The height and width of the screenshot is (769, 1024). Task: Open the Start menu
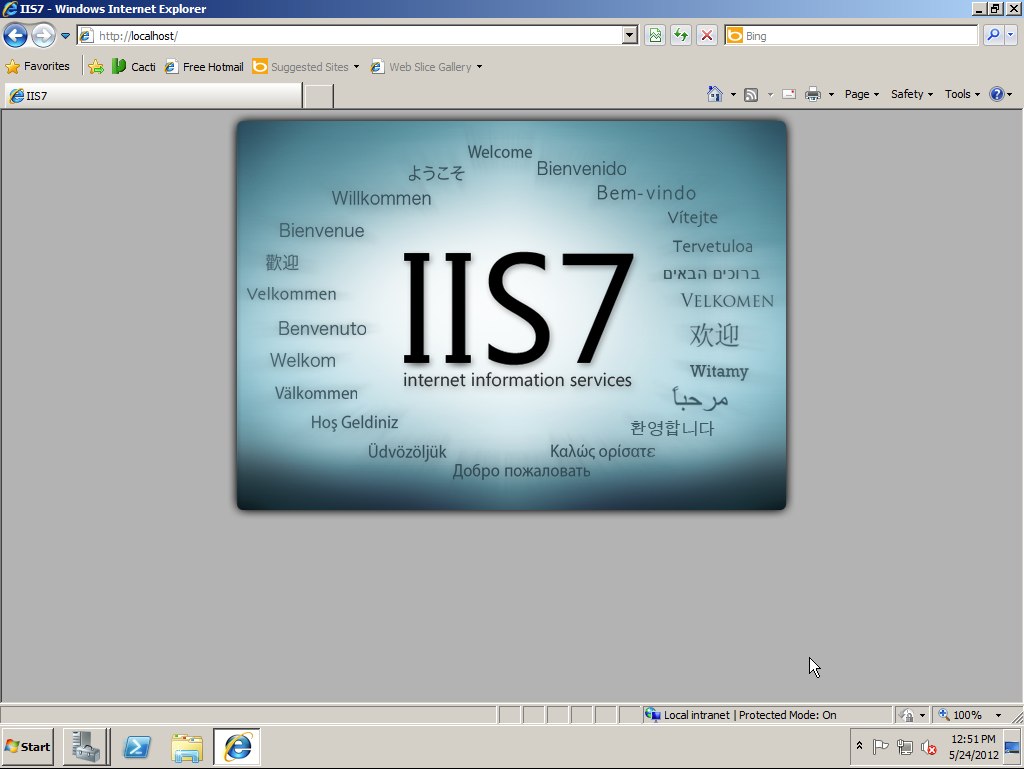[28, 747]
